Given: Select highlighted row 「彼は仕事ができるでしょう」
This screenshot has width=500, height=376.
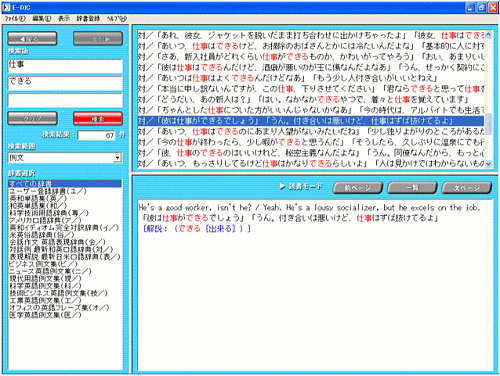Looking at the screenshot, I should (311, 121).
